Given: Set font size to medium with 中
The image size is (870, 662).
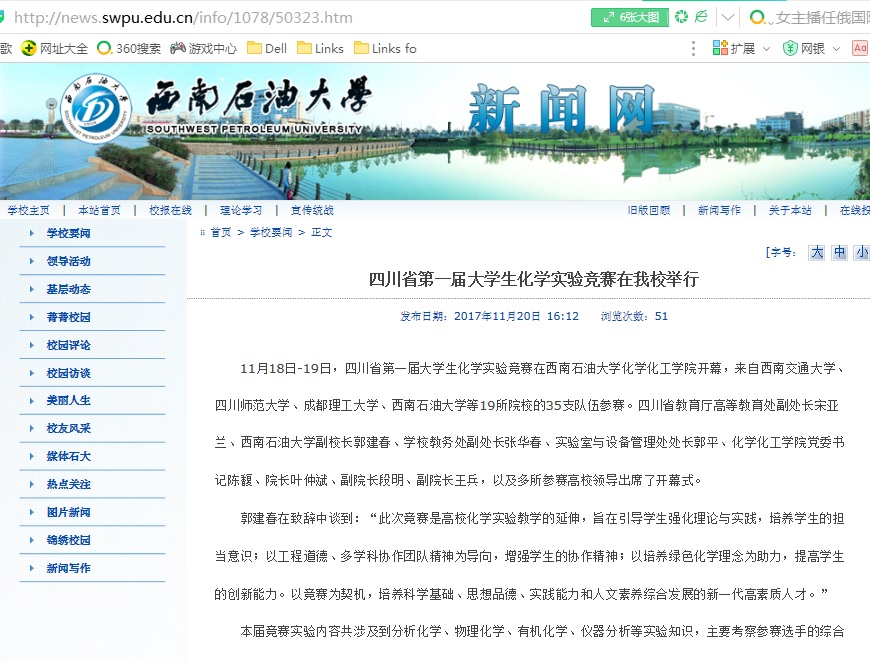Looking at the screenshot, I should pos(839,253).
